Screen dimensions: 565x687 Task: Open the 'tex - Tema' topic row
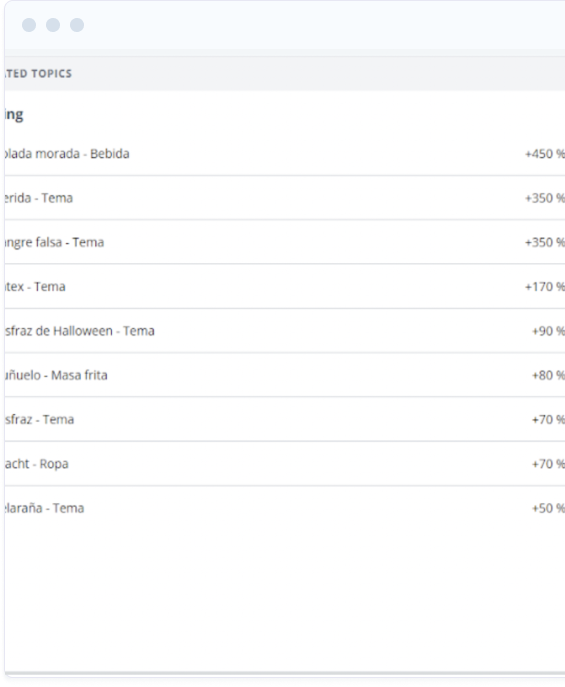285,287
